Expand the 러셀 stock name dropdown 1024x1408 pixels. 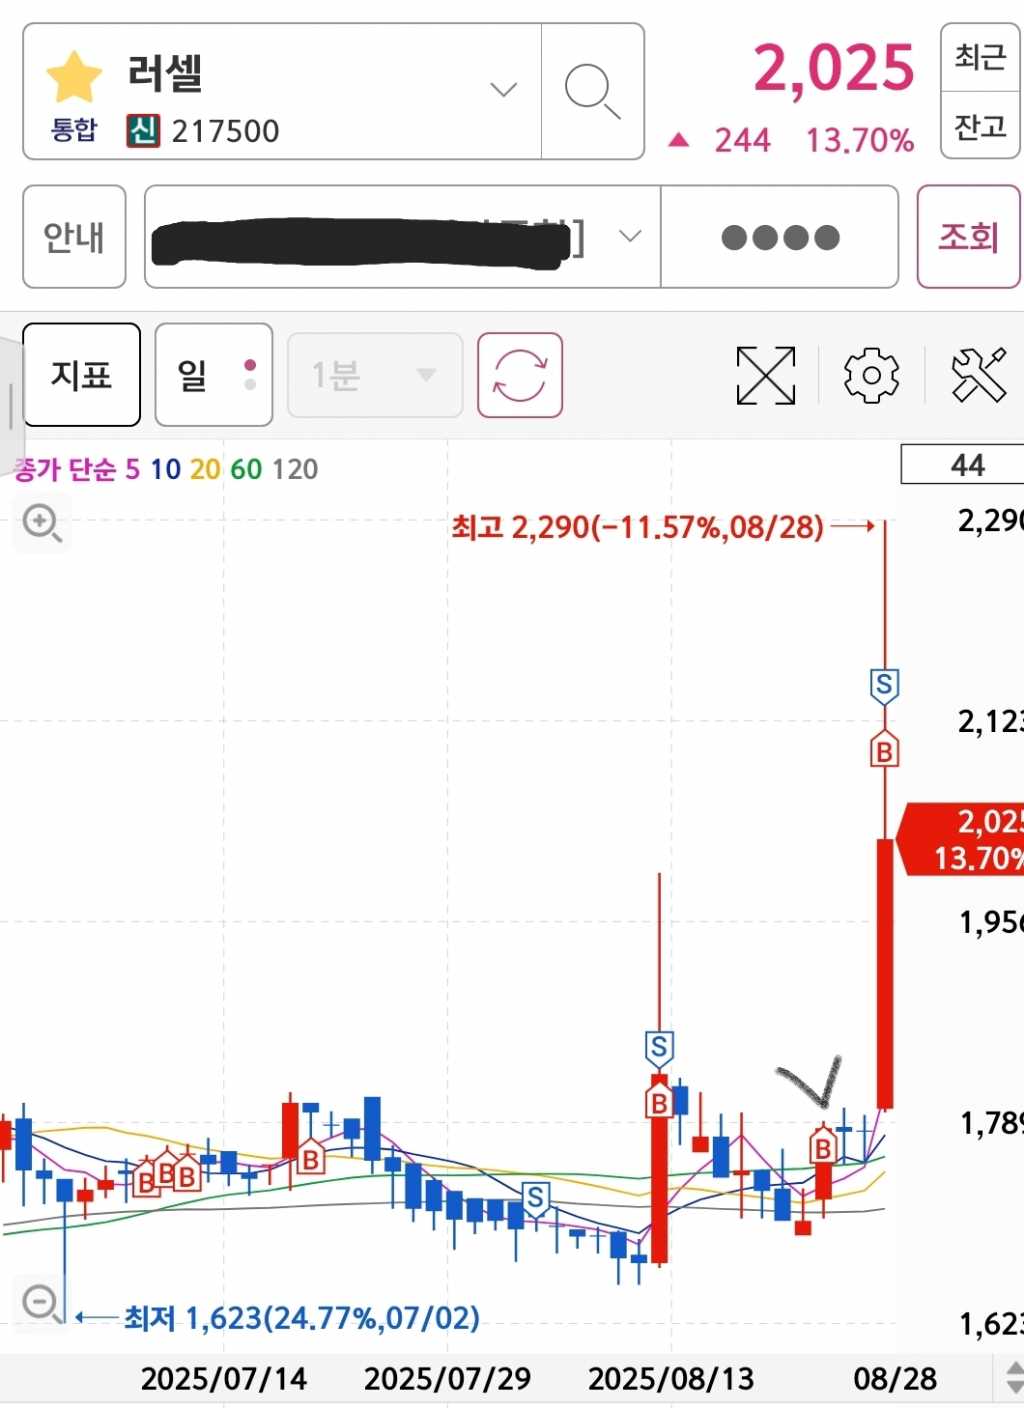(x=503, y=90)
